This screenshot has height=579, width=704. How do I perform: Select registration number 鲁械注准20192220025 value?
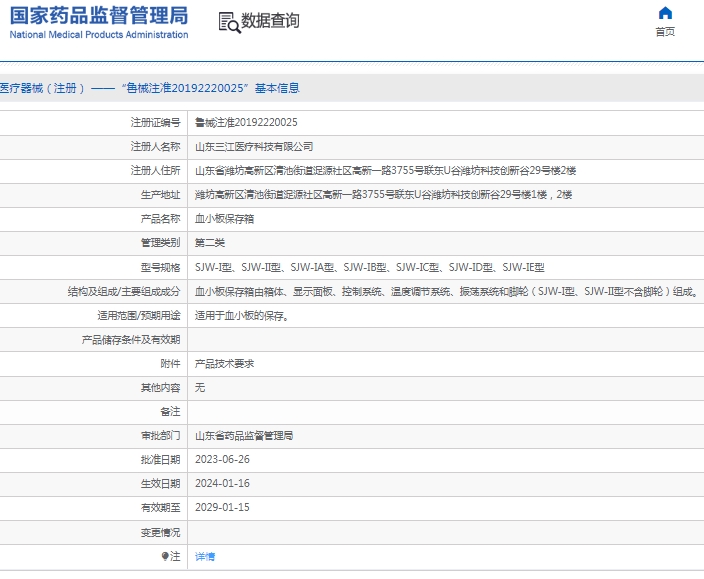point(246,123)
